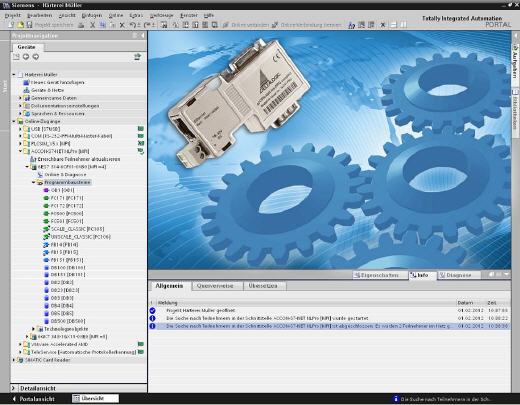
Task: Switch to the Diagnose tab
Action: [459, 275]
